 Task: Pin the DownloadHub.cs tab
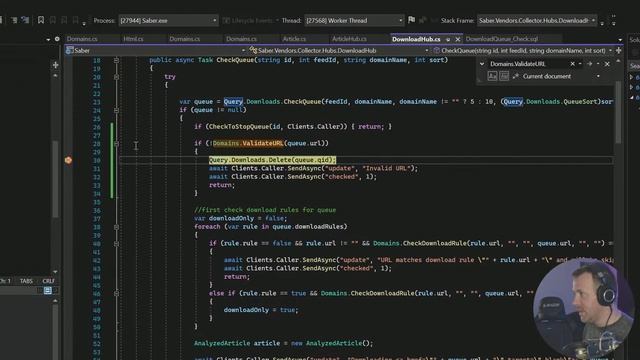448,39
